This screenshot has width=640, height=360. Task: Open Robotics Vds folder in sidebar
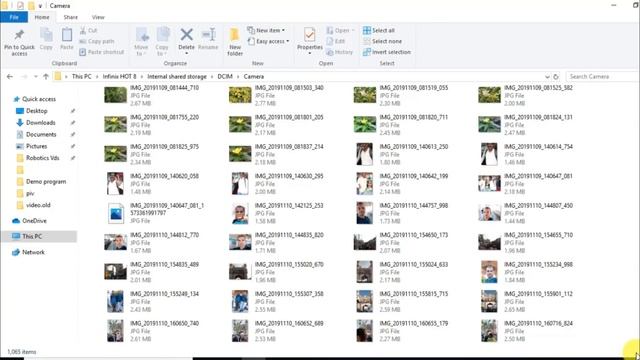[42, 158]
